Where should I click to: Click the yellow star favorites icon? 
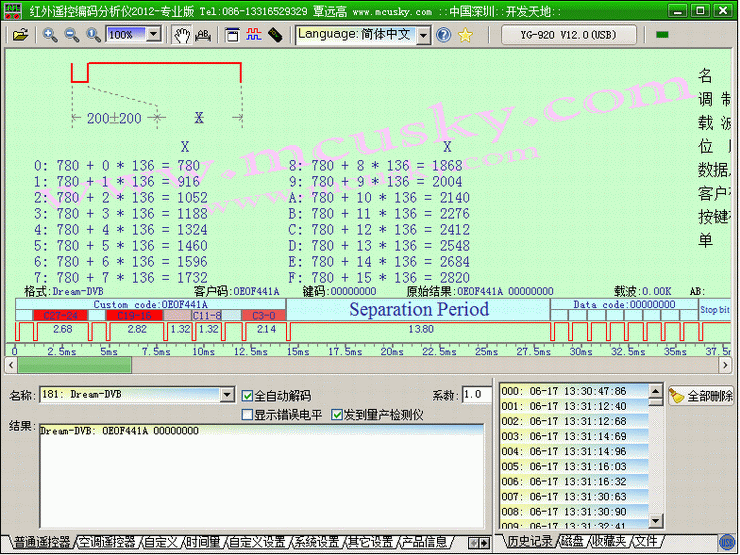[465, 34]
